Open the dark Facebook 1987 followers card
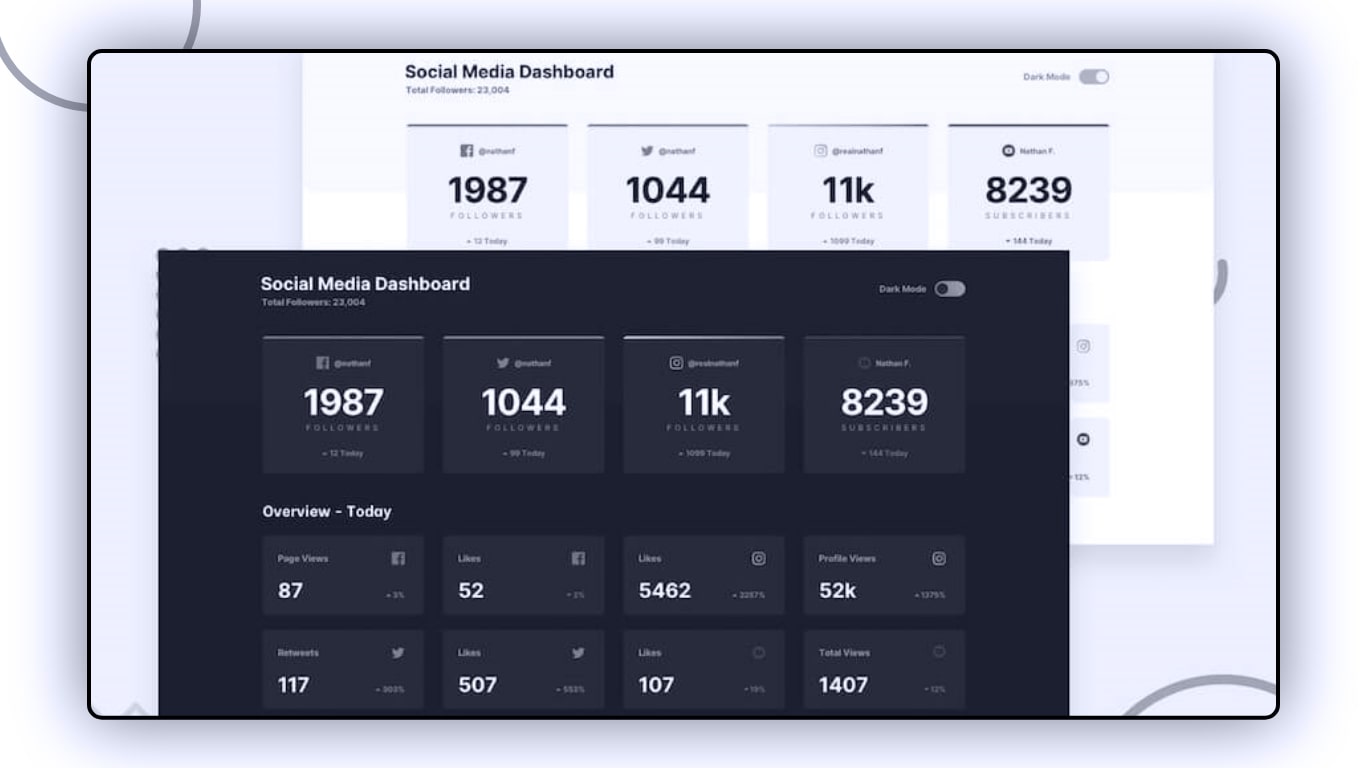The height and width of the screenshot is (768, 1366). [343, 405]
